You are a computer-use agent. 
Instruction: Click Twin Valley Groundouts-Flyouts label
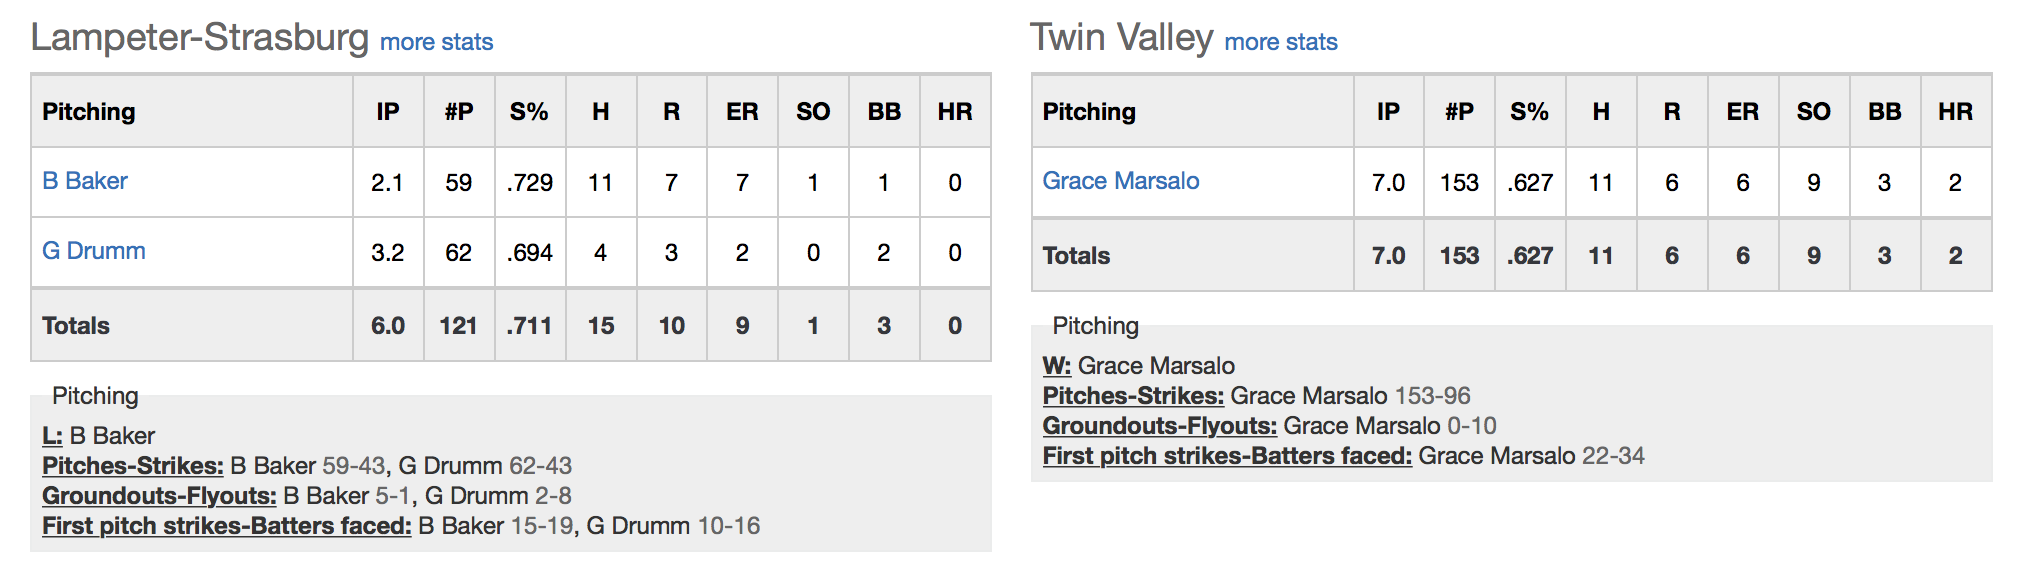(x=1160, y=426)
